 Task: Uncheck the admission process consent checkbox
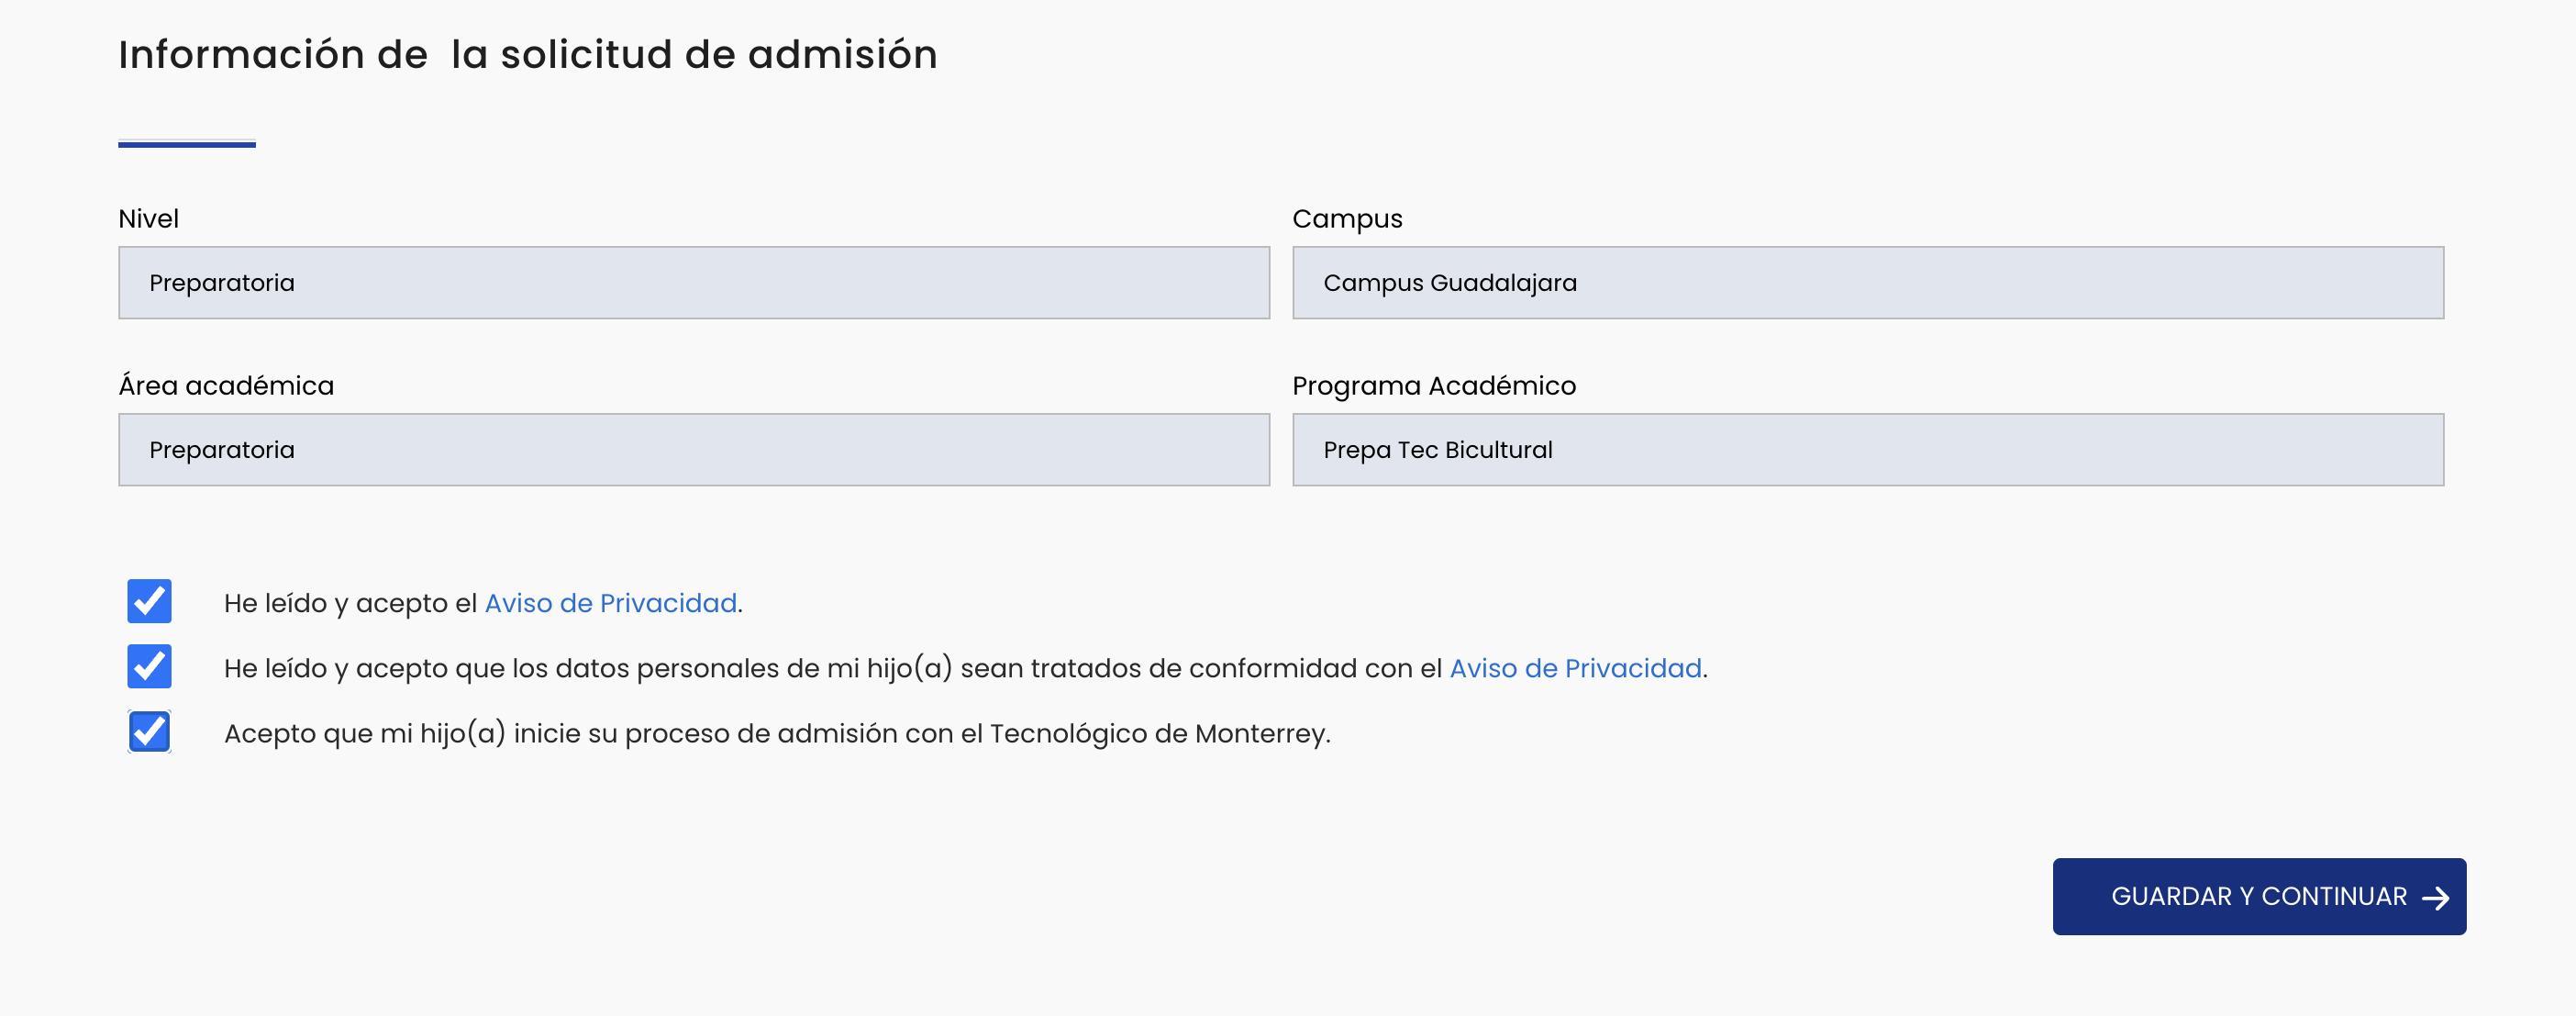coord(150,732)
